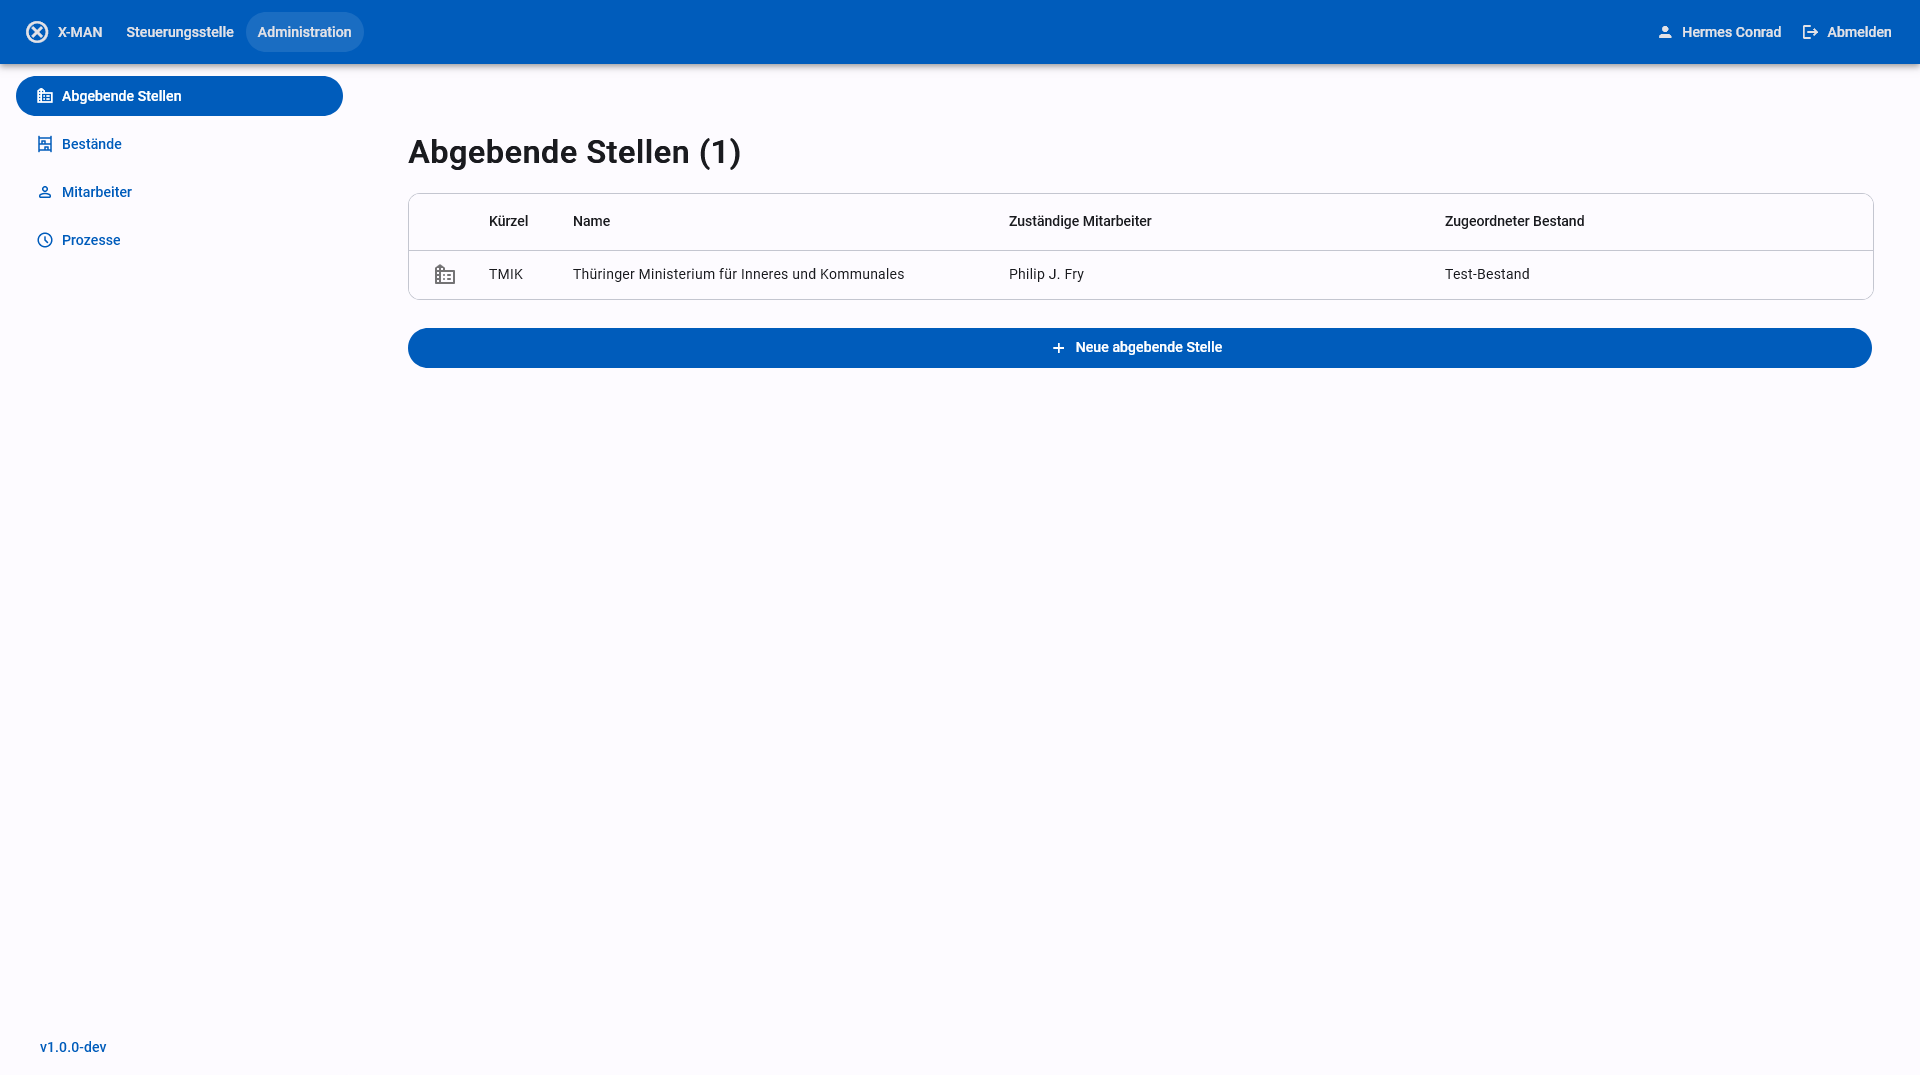1920x1075 pixels.
Task: Open the Prozesse sidebar entry
Action: tap(179, 240)
